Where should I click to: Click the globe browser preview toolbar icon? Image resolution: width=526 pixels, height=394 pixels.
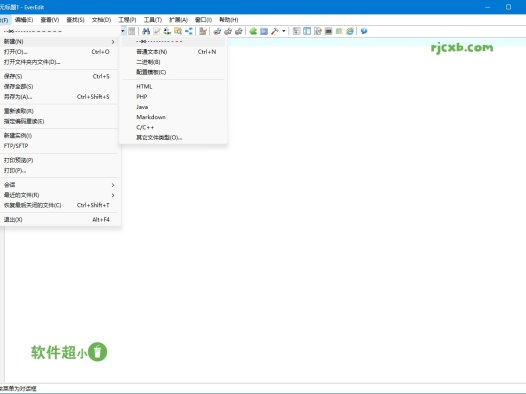click(350, 31)
